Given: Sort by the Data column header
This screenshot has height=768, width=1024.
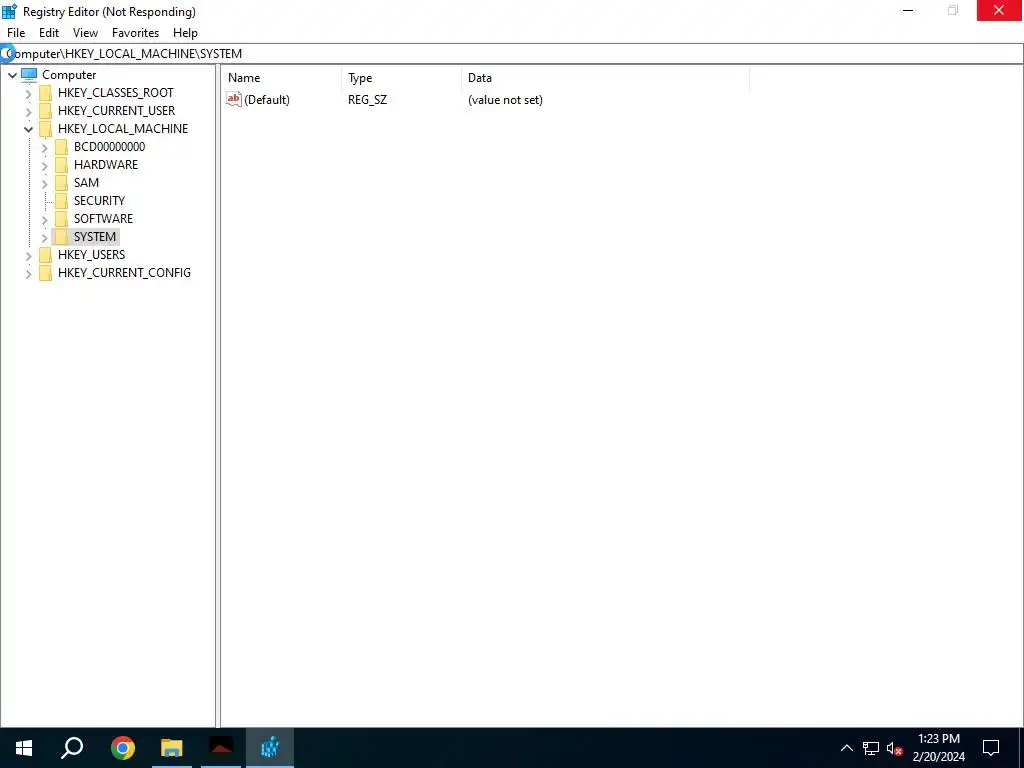Looking at the screenshot, I should tap(605, 78).
